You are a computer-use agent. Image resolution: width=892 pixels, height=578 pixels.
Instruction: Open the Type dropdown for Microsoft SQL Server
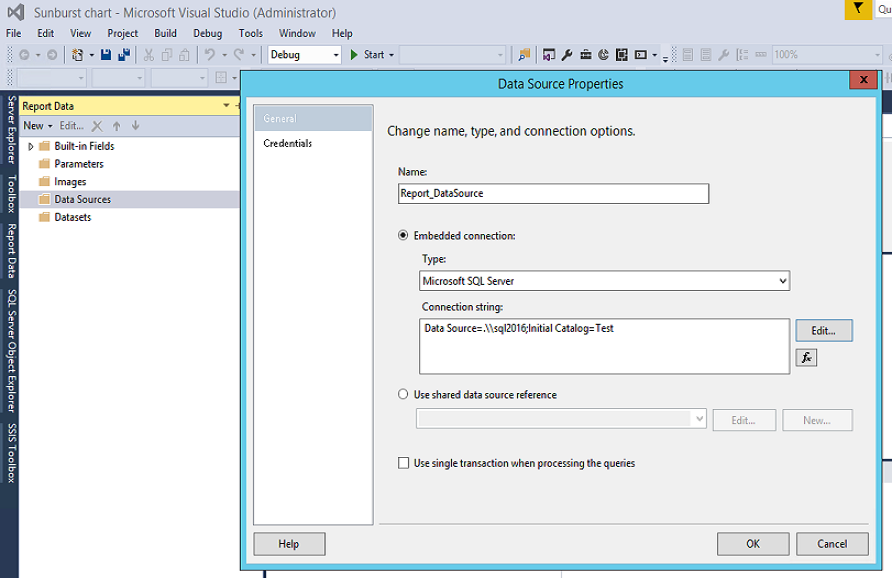[780, 282]
